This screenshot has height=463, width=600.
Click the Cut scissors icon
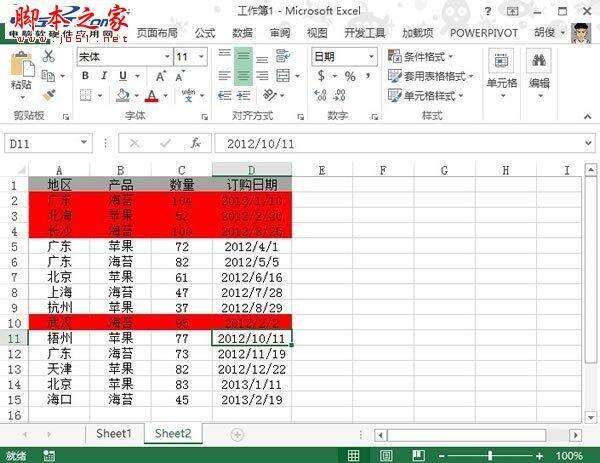tap(48, 56)
